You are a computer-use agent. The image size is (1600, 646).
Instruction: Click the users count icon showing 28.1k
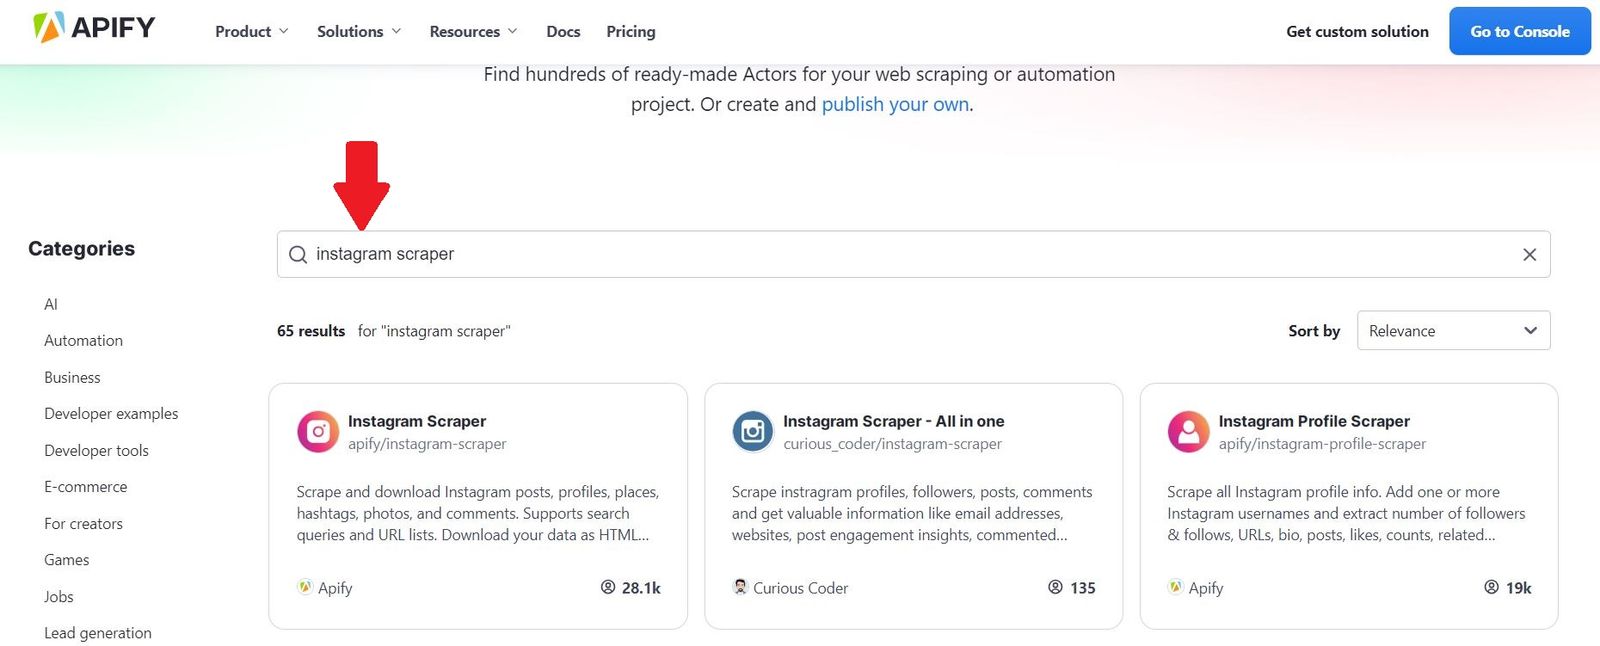coord(609,587)
